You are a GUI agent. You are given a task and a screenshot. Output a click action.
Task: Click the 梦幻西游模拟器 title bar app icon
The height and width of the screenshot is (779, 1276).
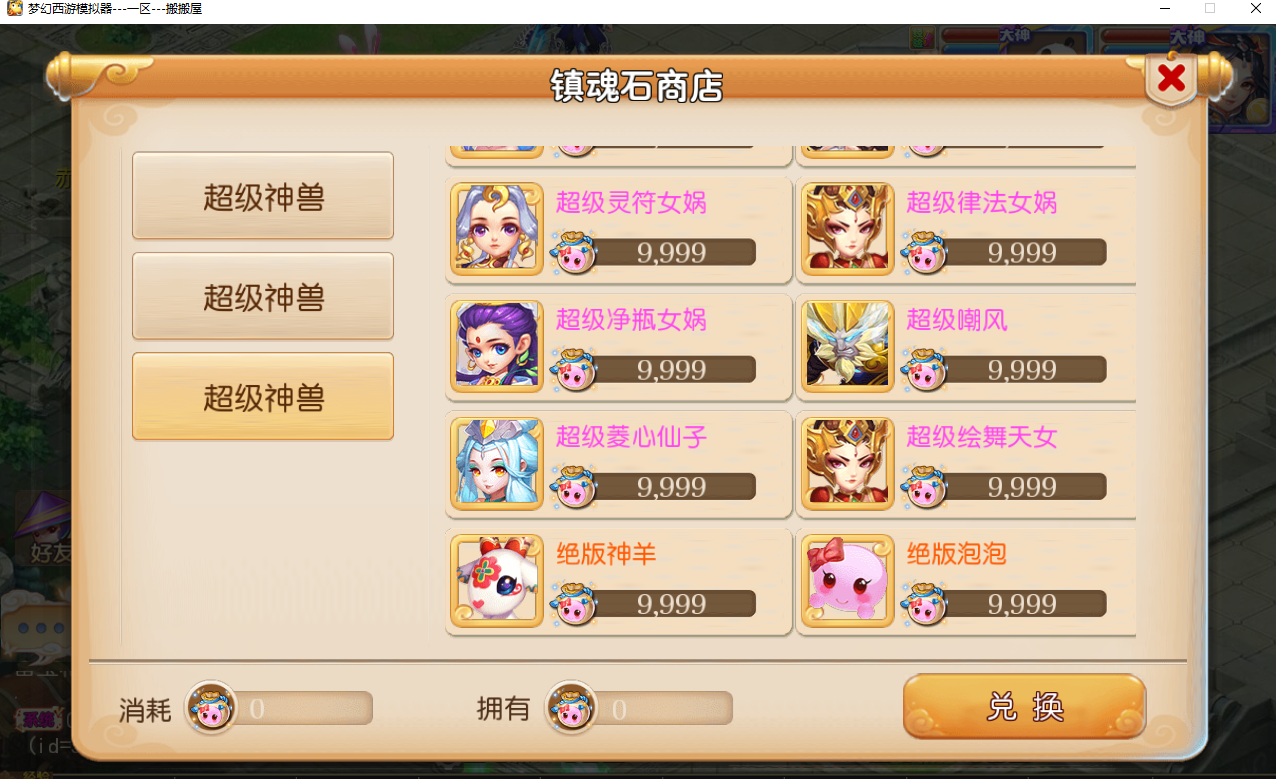click(x=14, y=8)
